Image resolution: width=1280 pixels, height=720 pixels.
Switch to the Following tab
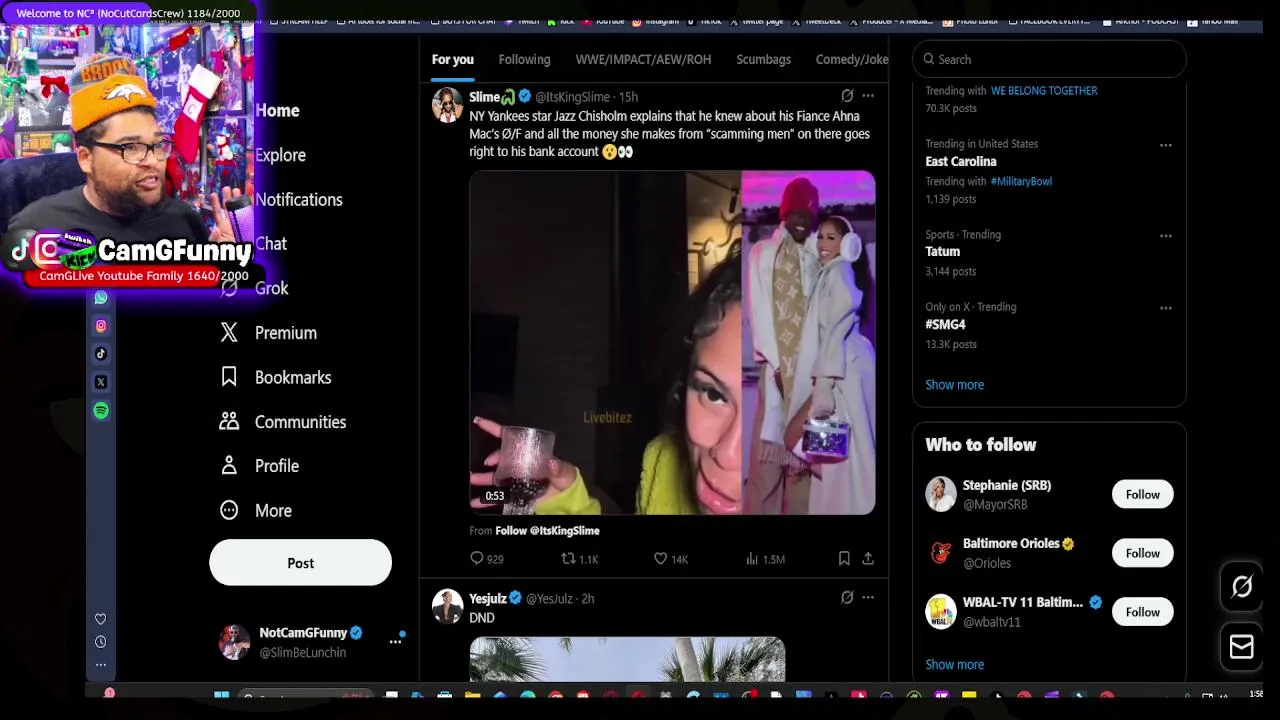coord(524,59)
